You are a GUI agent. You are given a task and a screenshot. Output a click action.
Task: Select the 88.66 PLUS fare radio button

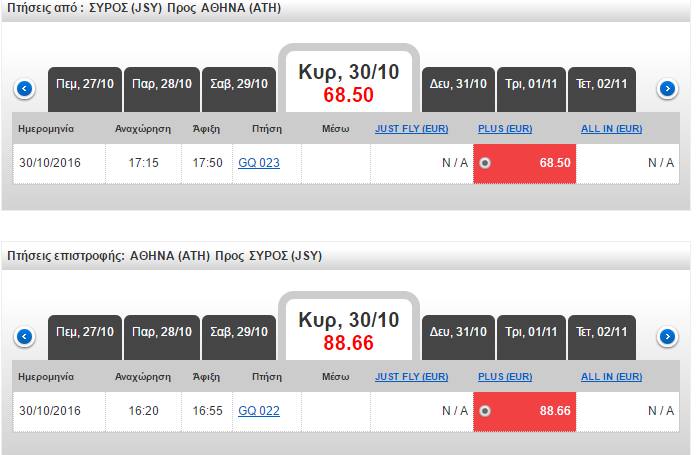[x=485, y=410]
